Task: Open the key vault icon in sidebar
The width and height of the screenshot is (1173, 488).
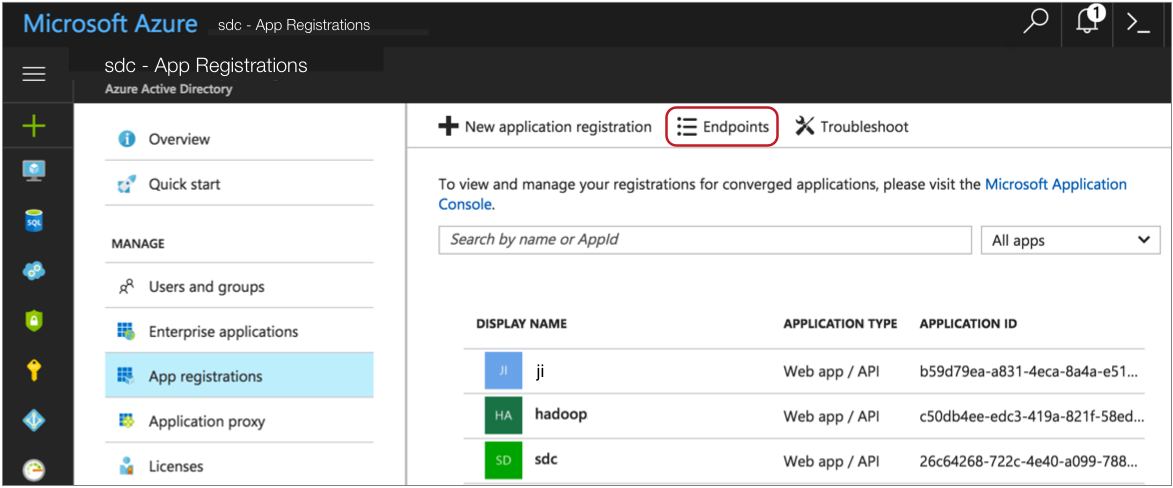Action: 34,371
